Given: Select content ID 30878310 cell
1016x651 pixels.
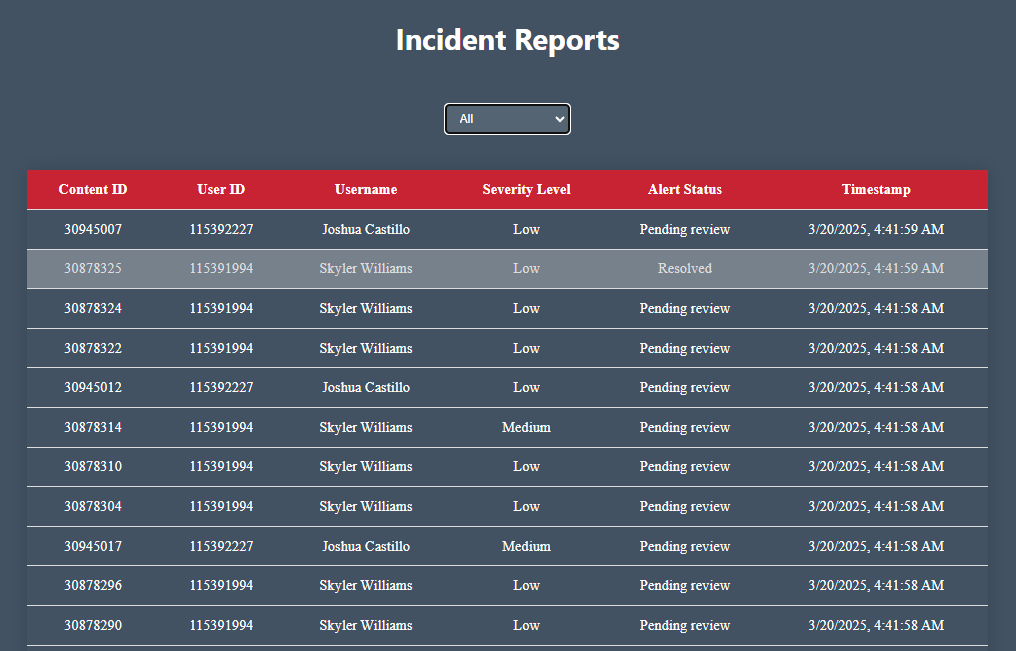Looking at the screenshot, I should click(x=93, y=466).
